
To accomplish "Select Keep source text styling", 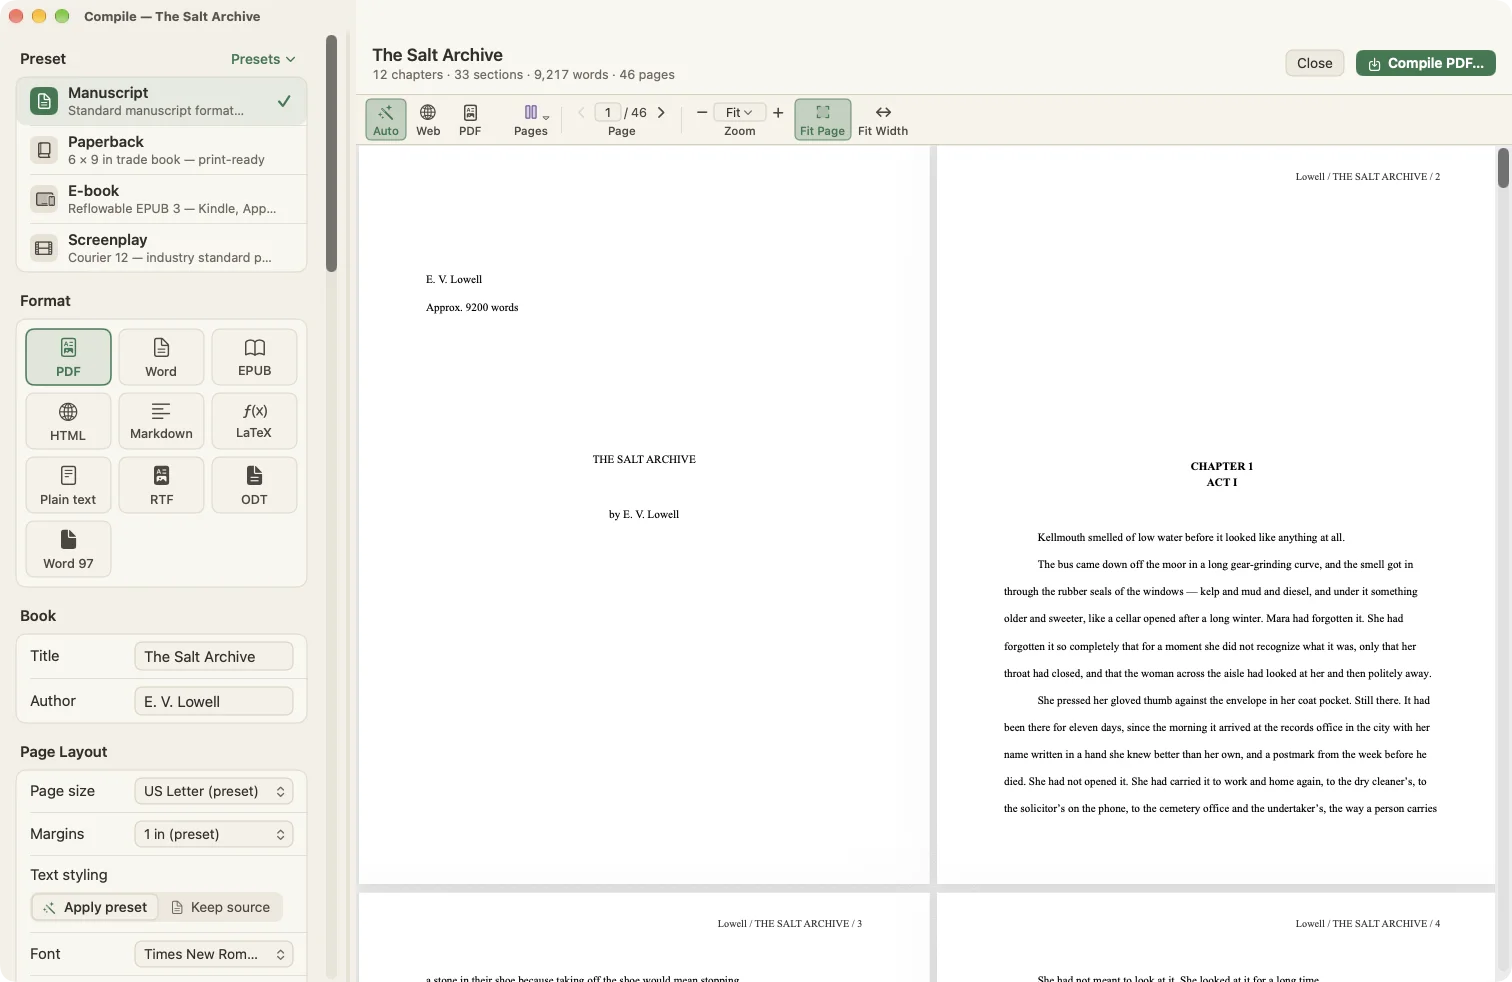I will (x=220, y=907).
